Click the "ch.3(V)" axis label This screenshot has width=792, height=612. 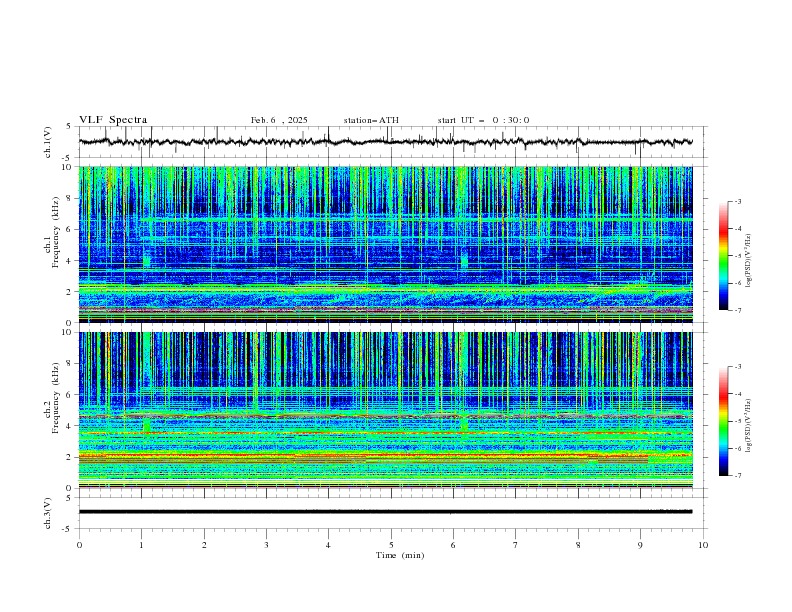click(x=48, y=513)
